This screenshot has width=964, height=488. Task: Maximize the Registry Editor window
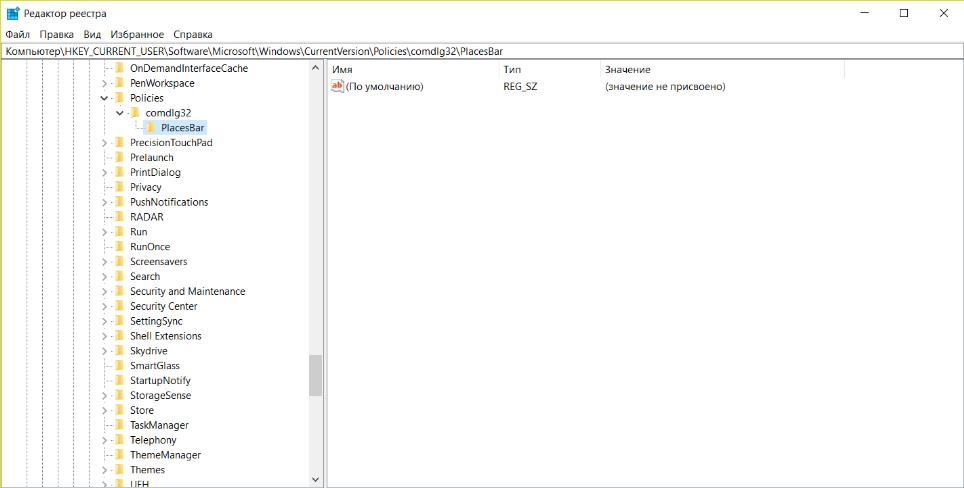coord(904,14)
